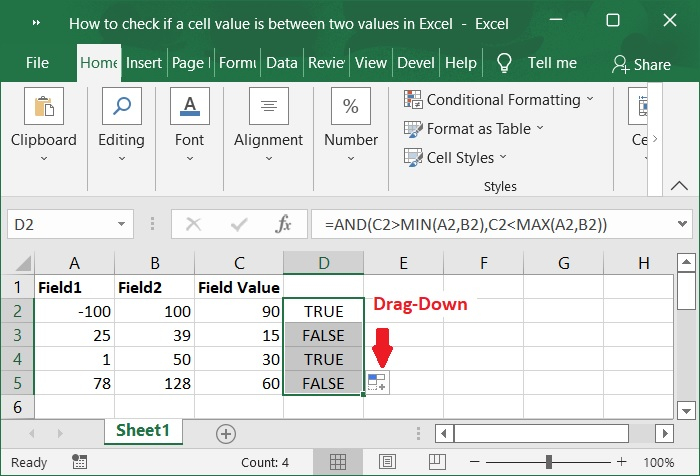Select the Sheet1 tab
Image resolution: width=700 pixels, height=476 pixels.
click(143, 431)
